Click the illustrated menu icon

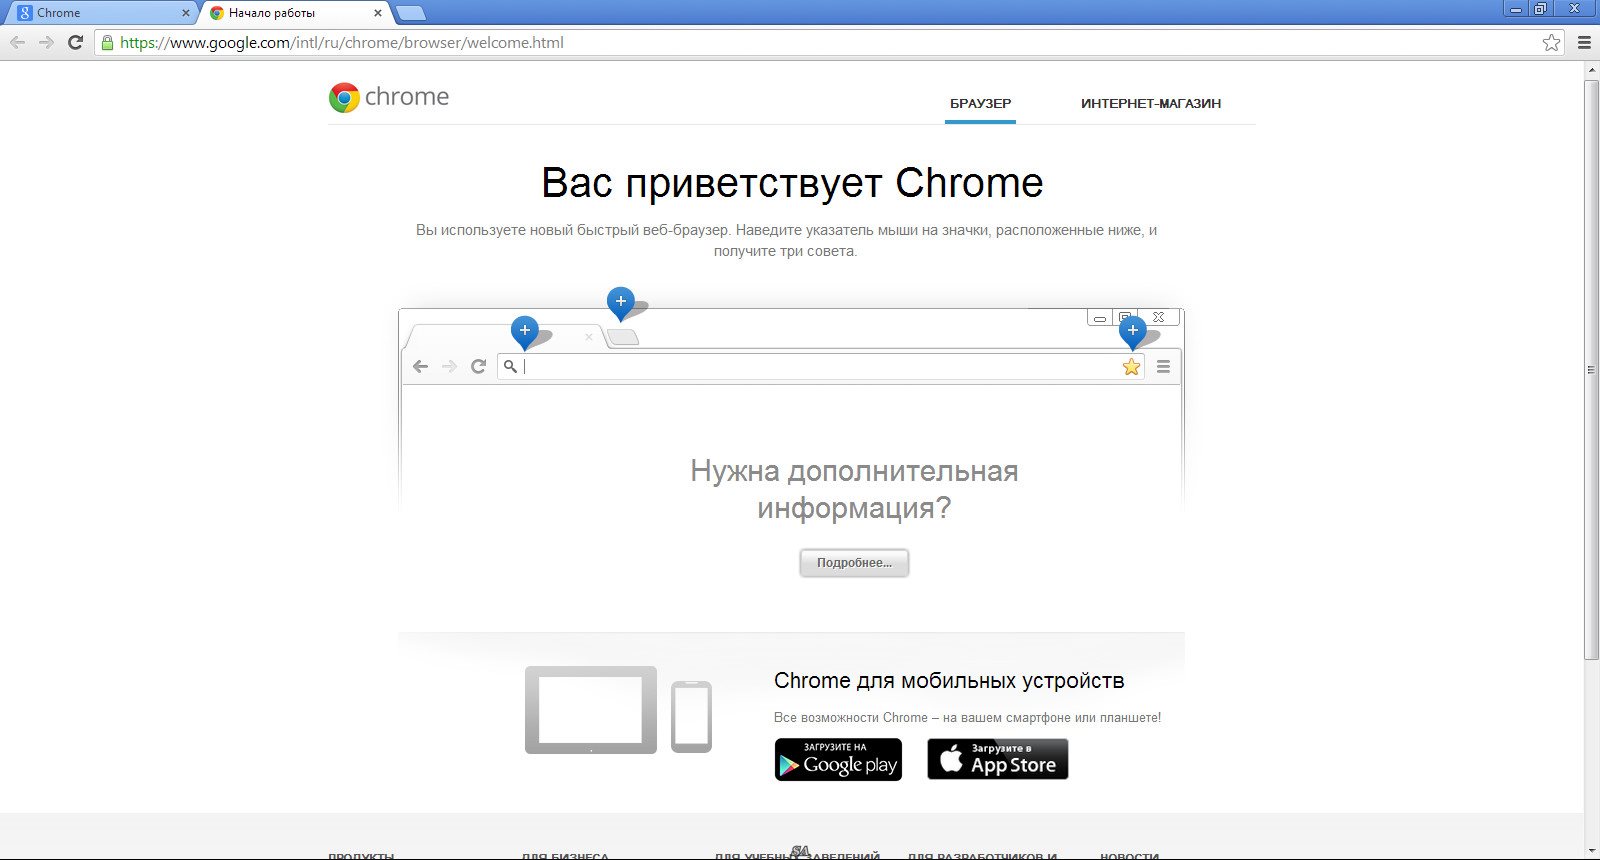tap(1163, 367)
